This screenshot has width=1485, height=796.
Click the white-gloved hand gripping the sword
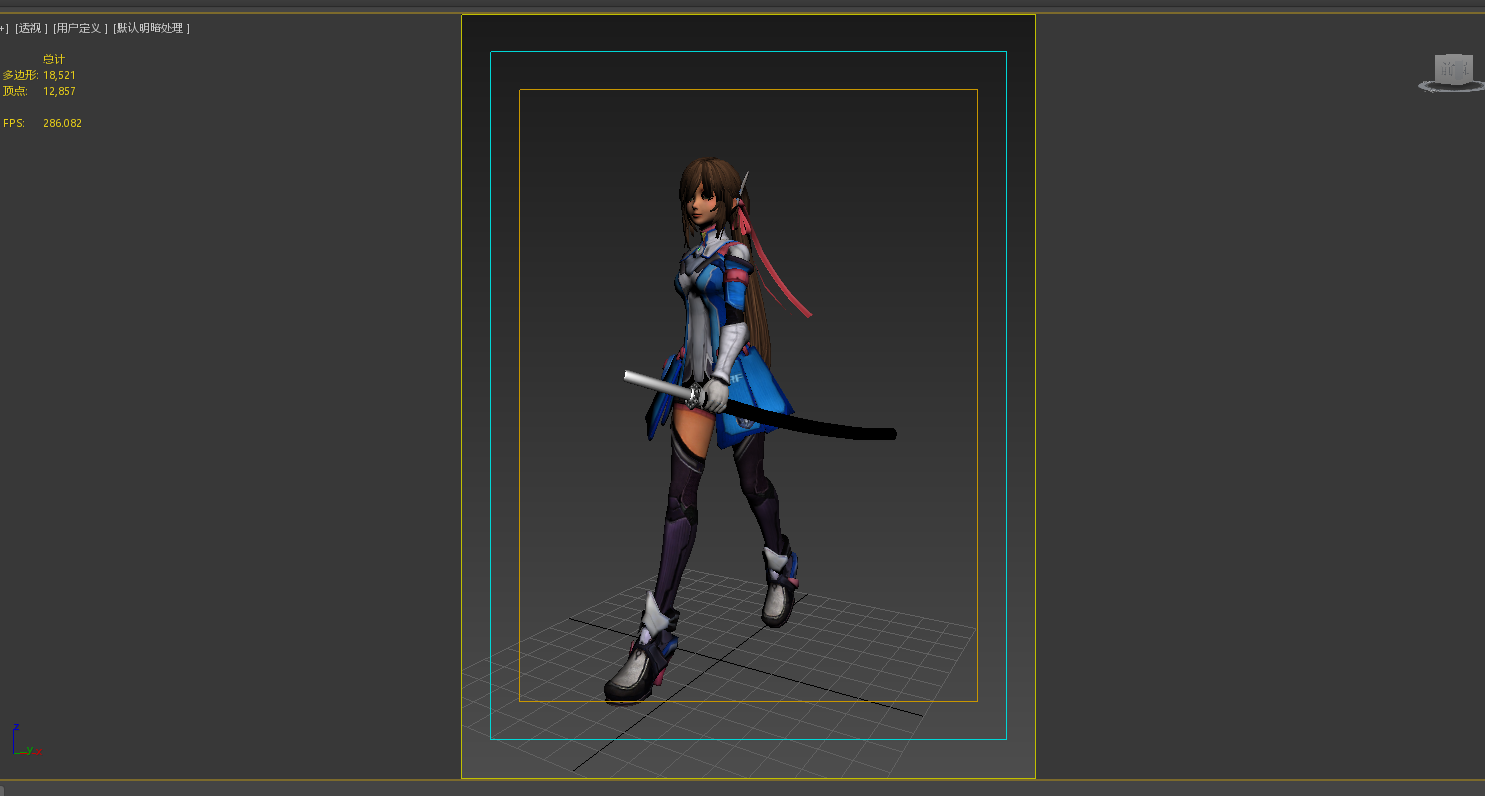(x=713, y=393)
